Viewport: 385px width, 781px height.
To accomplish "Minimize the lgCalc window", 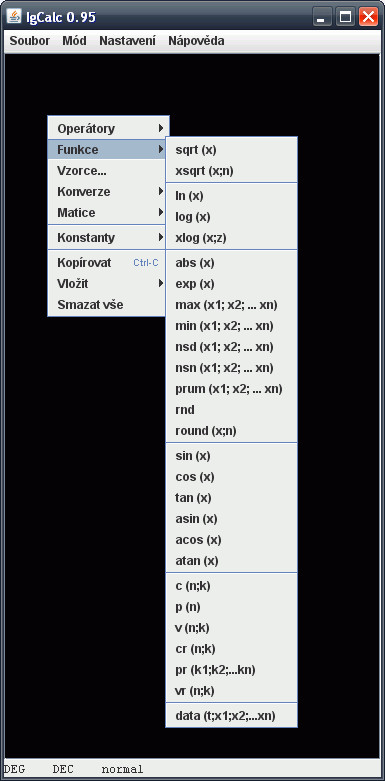I will tap(322, 17).
